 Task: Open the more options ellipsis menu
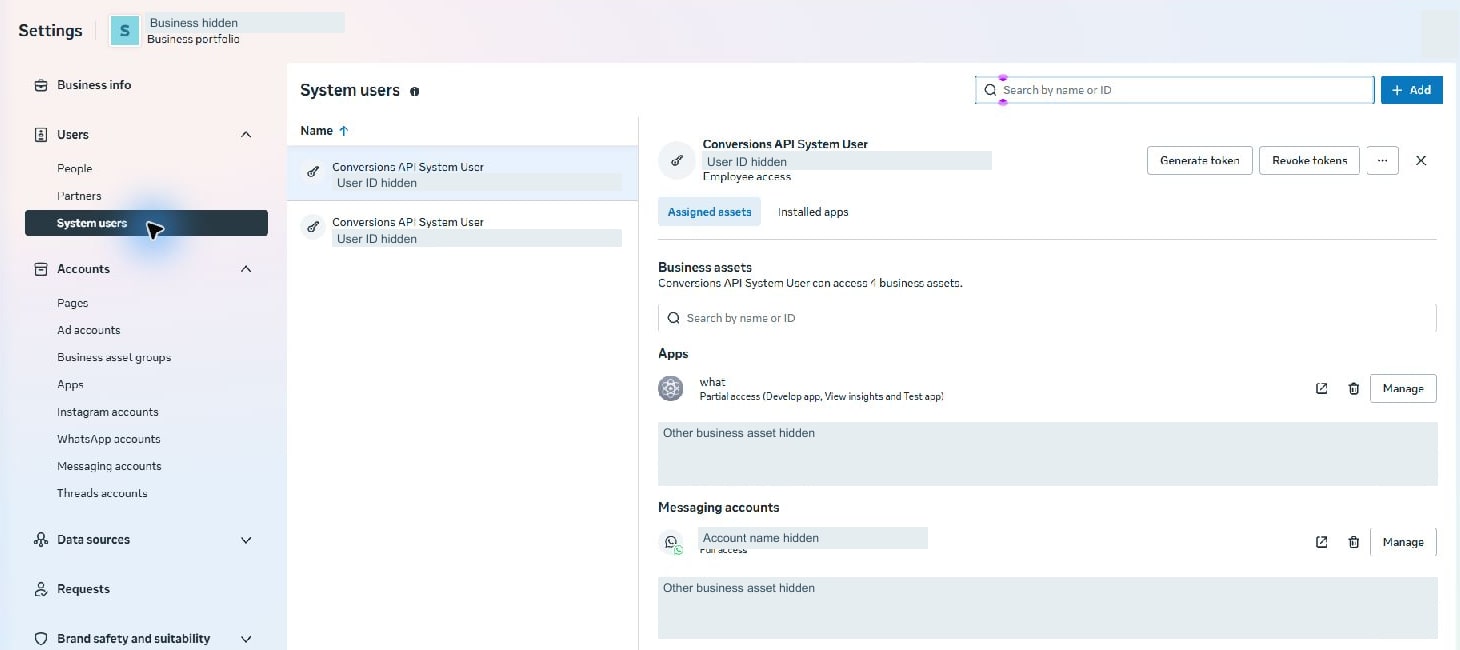tap(1382, 160)
